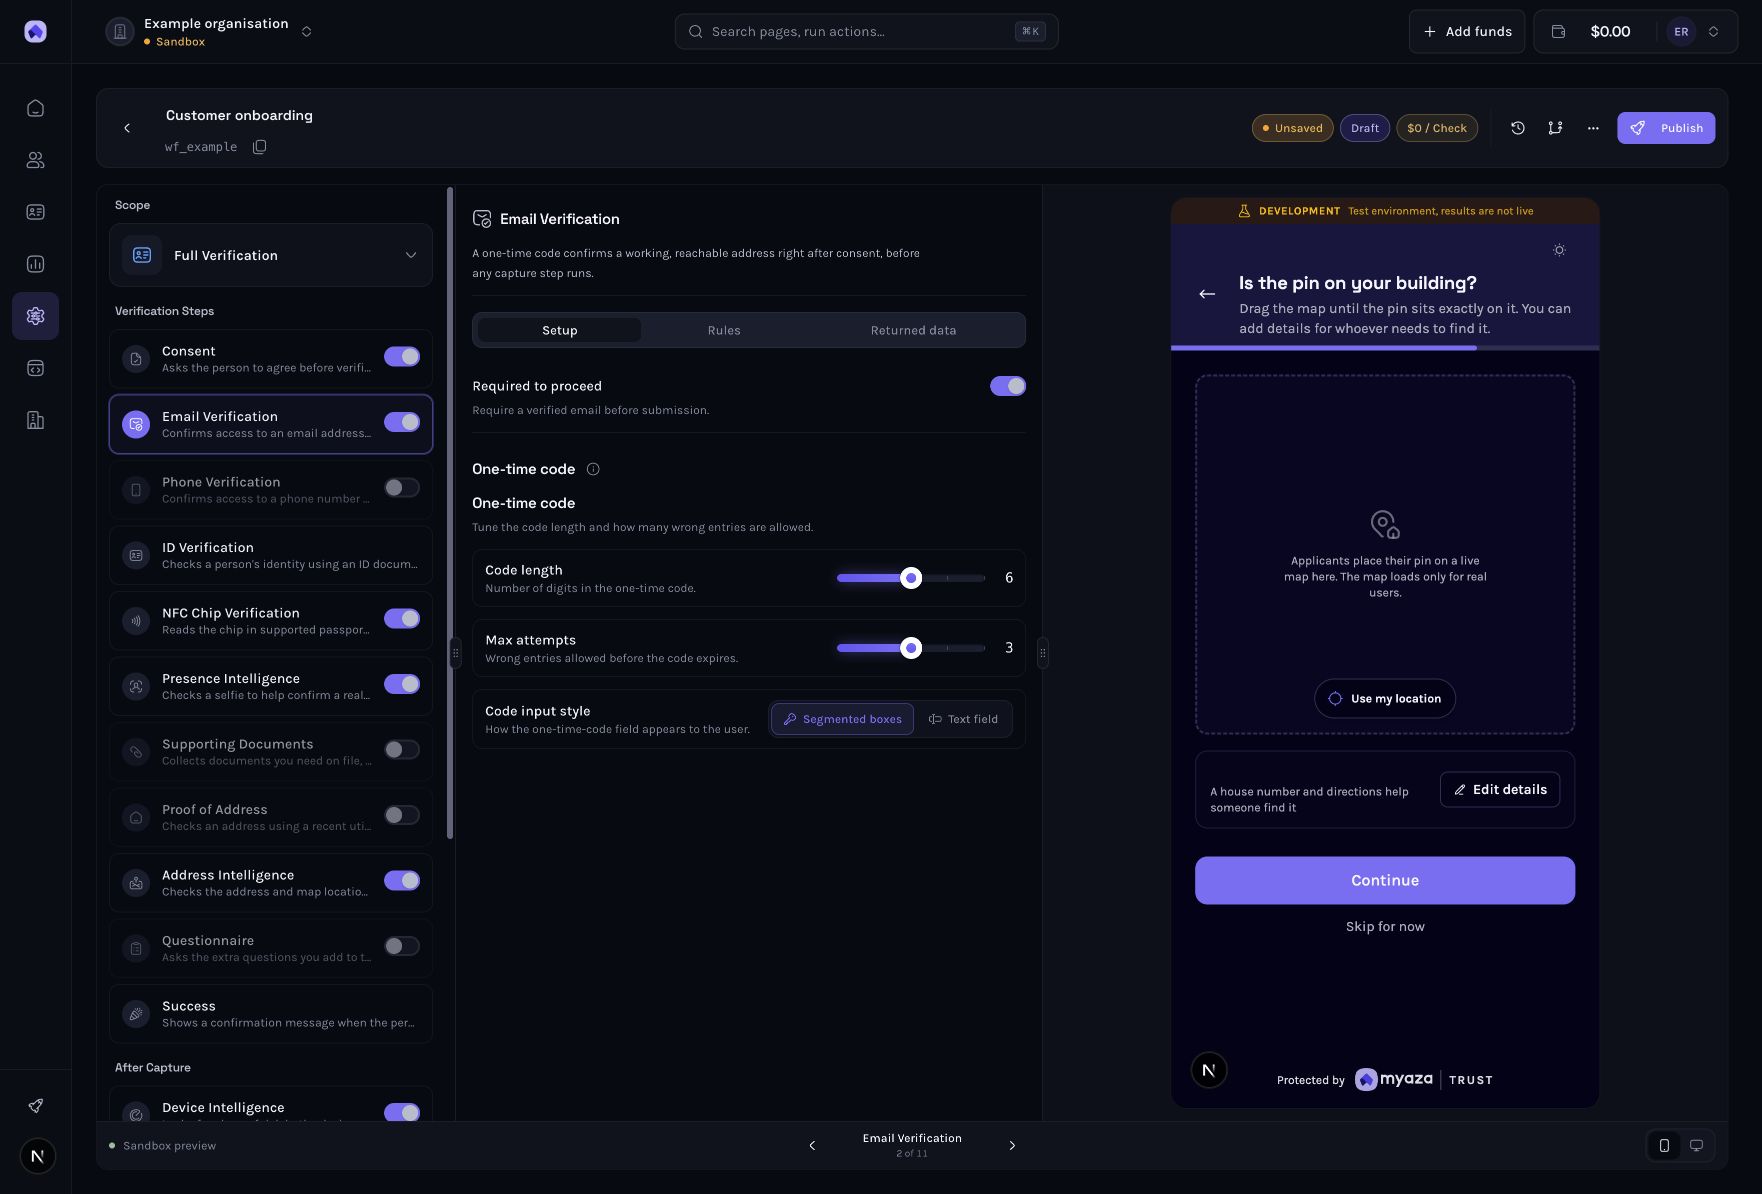
Task: Enable the Questionnaire toggle
Action: [402, 946]
